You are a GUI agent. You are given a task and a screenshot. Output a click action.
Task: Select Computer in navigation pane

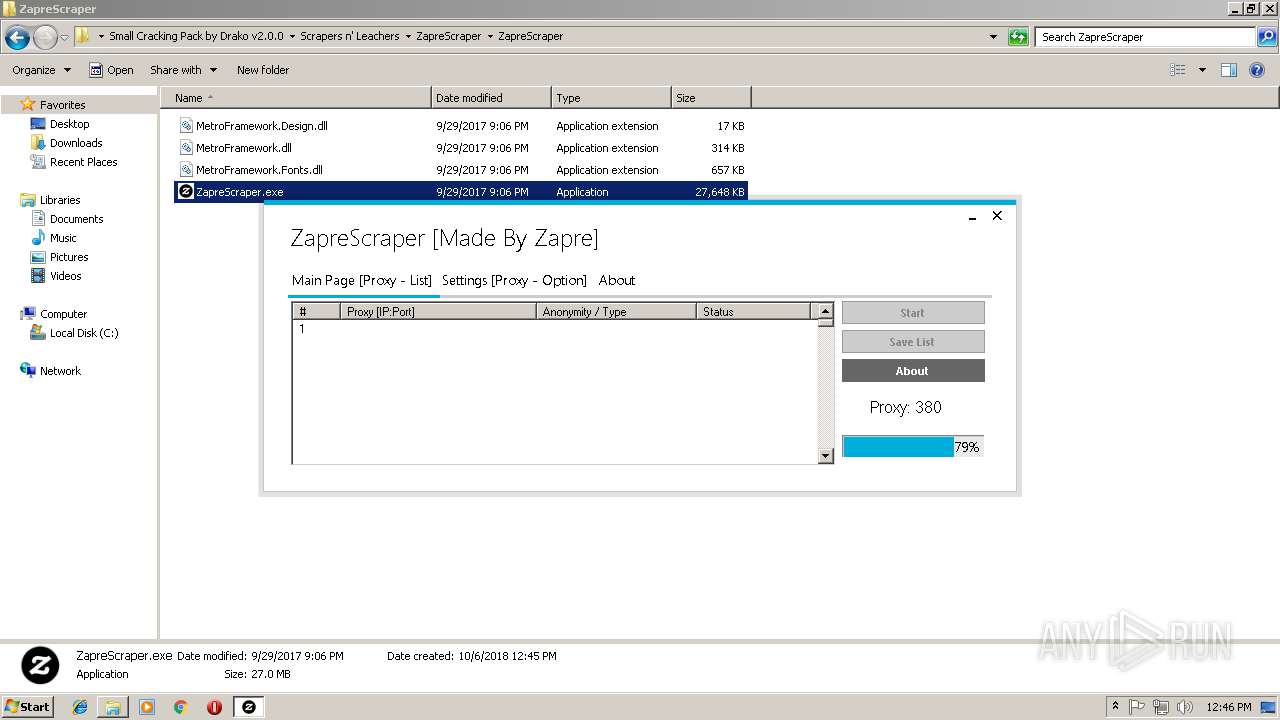pyautogui.click(x=63, y=314)
